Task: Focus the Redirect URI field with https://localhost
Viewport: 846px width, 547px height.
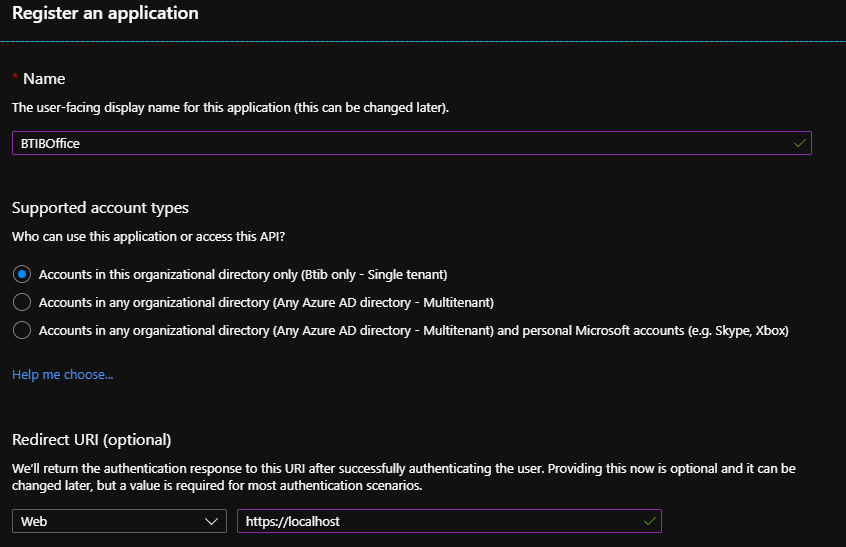Action: [x=440, y=521]
